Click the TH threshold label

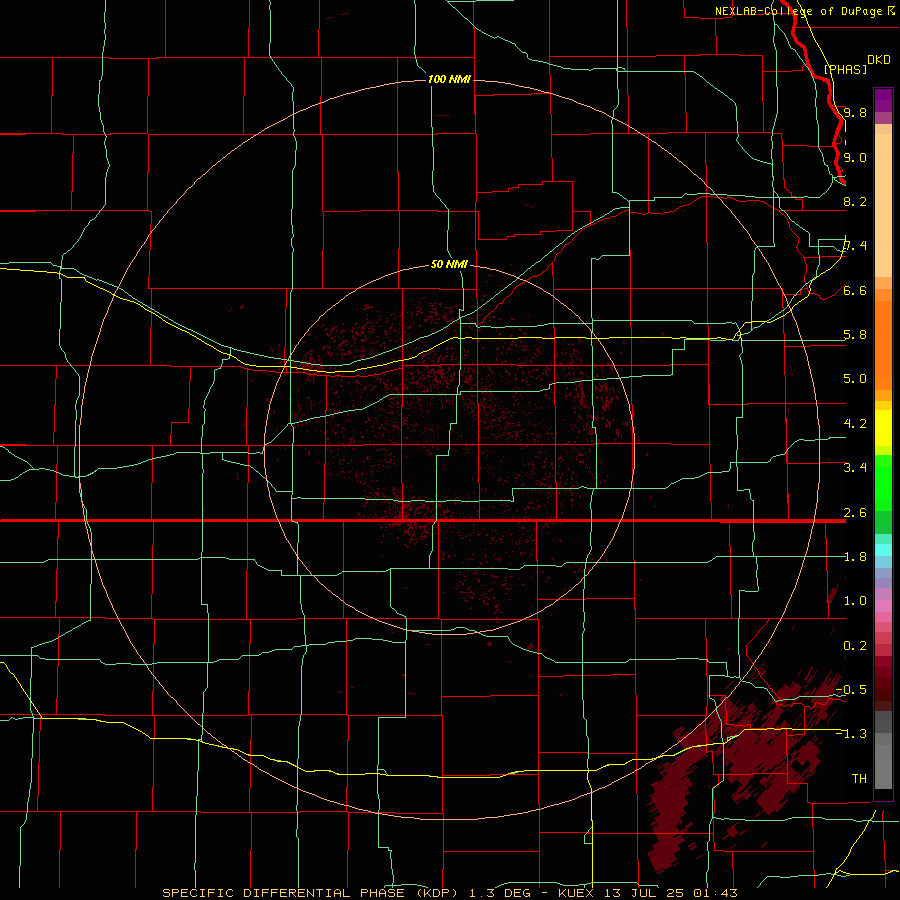click(859, 779)
